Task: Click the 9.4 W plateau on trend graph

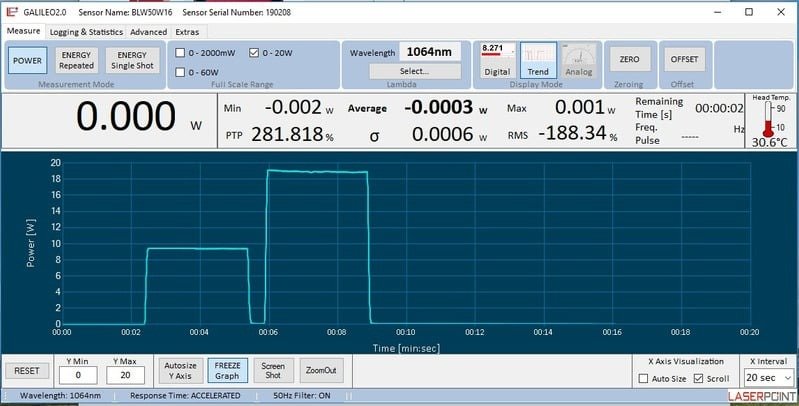Action: [197, 249]
